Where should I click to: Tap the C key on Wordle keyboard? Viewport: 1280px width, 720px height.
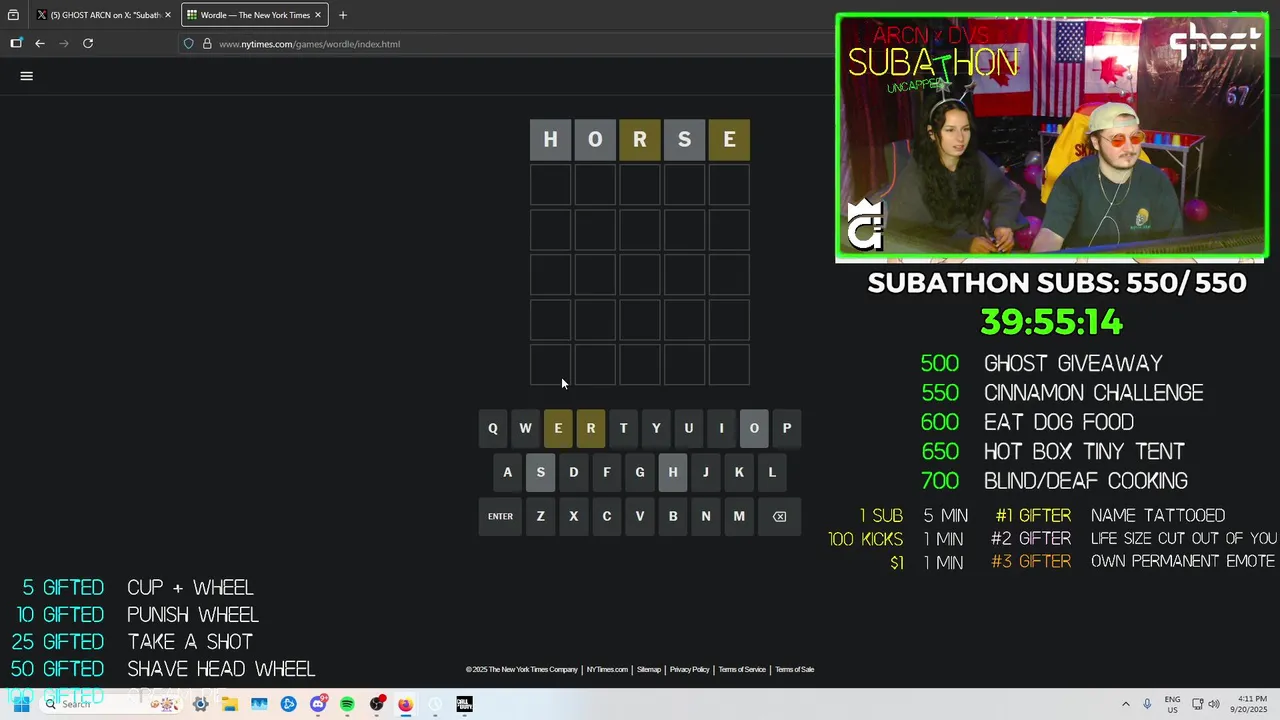(x=606, y=517)
